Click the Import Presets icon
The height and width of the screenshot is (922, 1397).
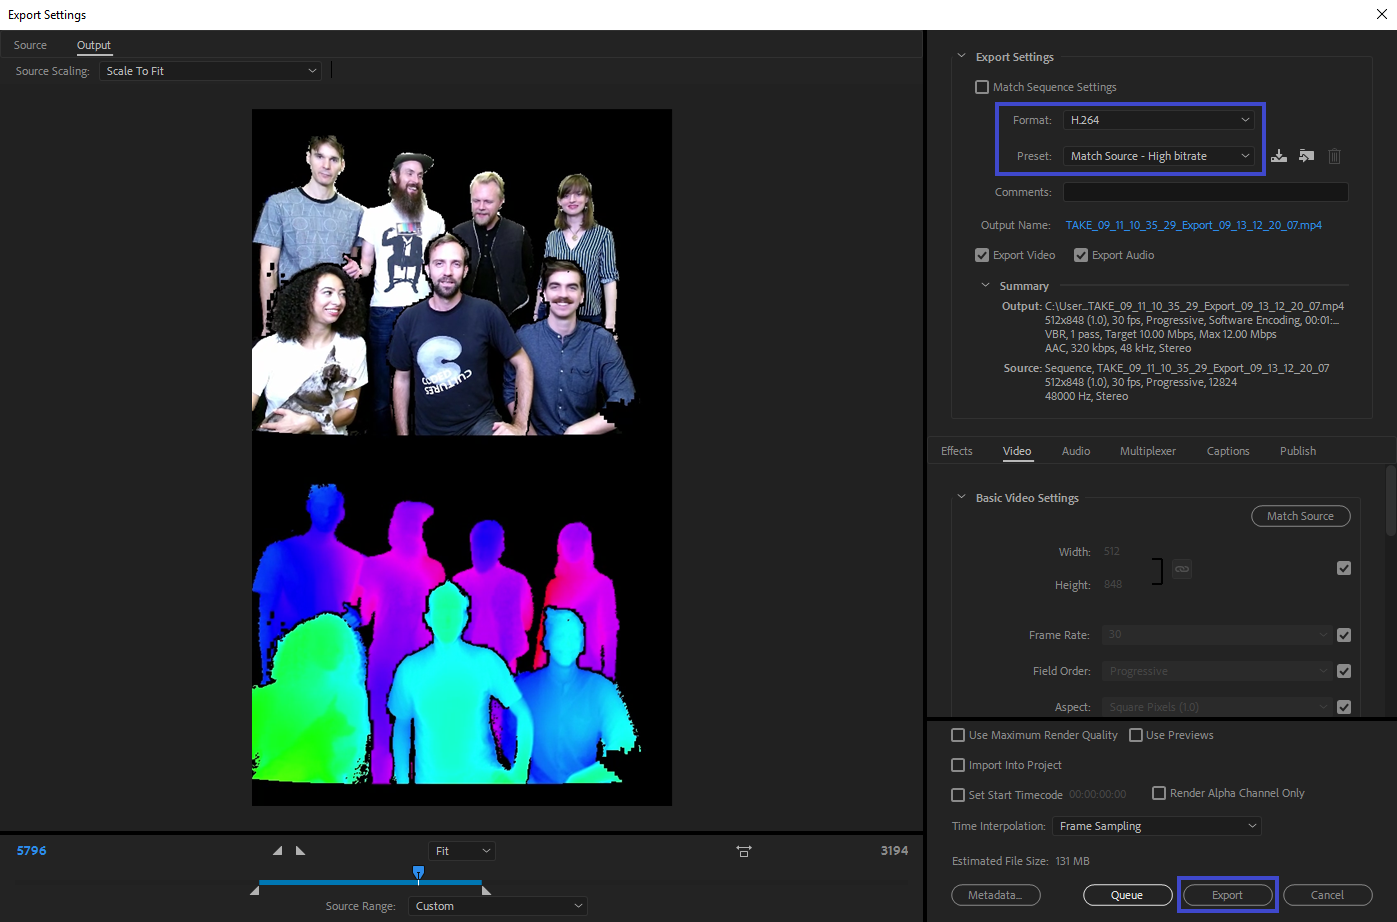(1306, 156)
